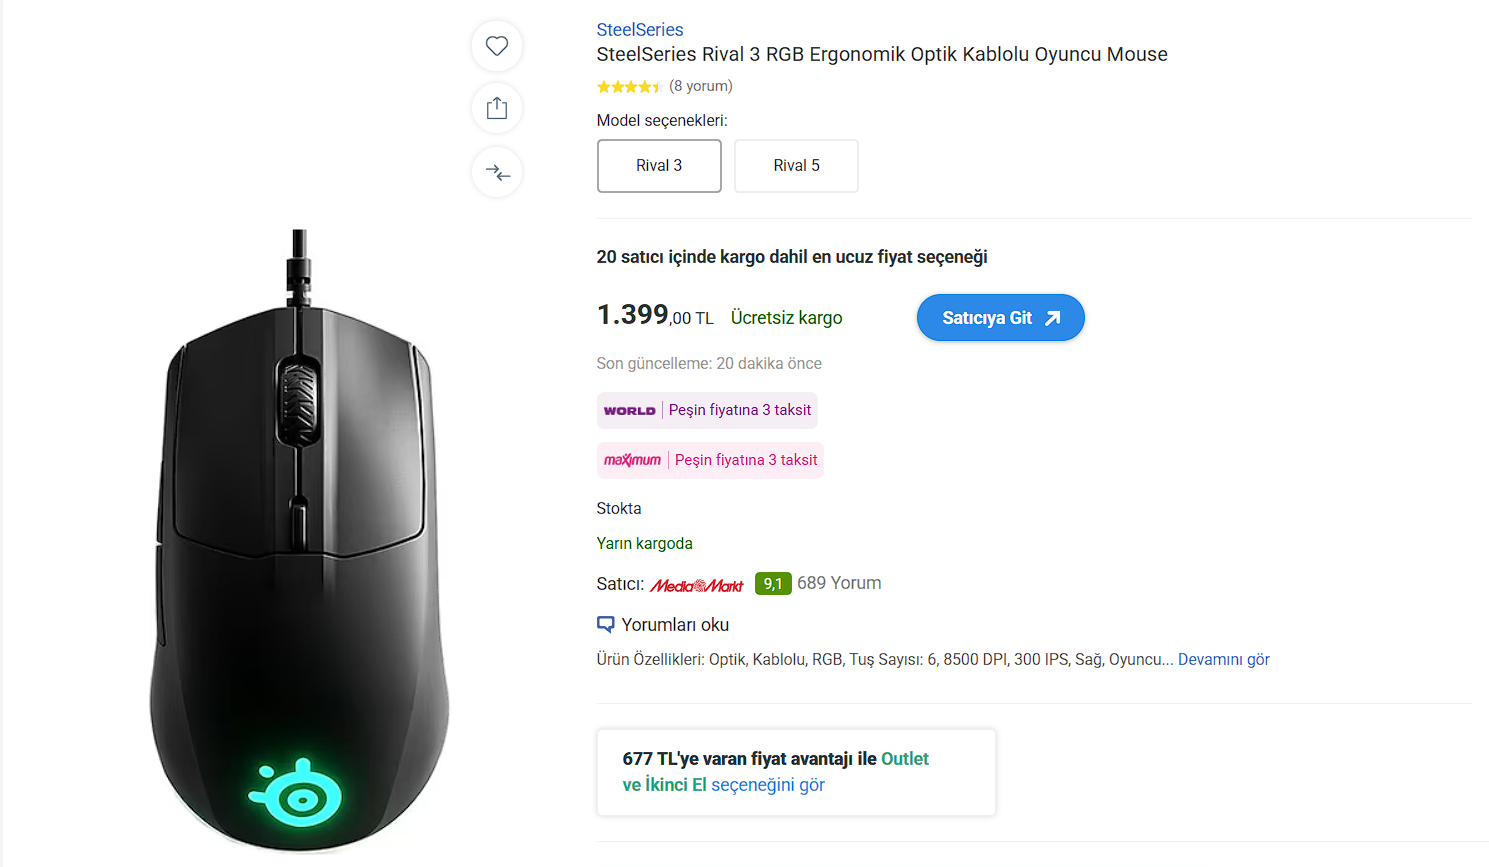The height and width of the screenshot is (867, 1489).
Task: Click the mouse product image
Action: coord(299,541)
